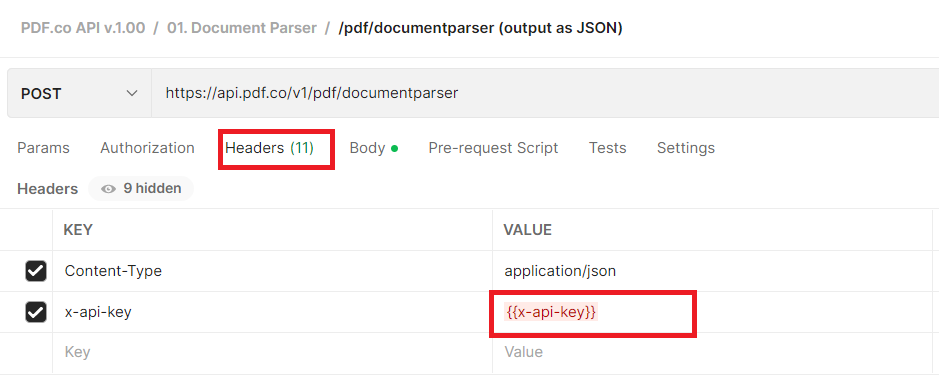
Task: Uncheck the Content-Type header checkbox
Action: [x=35, y=271]
